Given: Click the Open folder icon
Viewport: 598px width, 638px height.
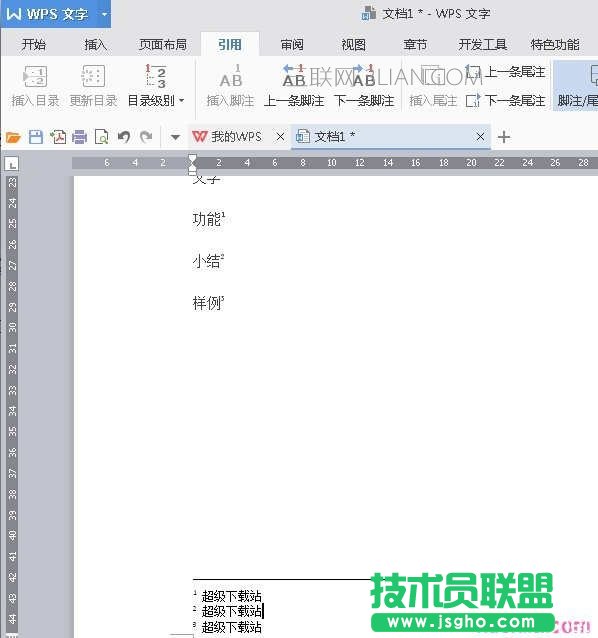Looking at the screenshot, I should point(13,137).
